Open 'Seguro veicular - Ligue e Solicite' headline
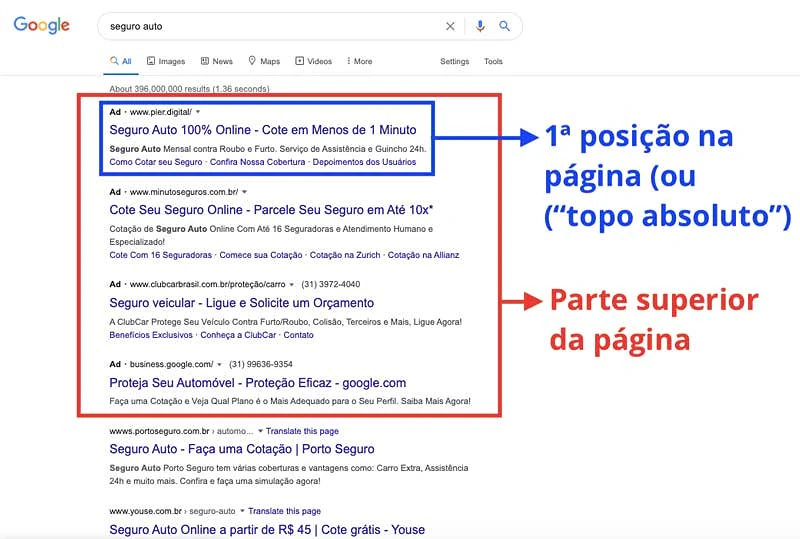 pyautogui.click(x=241, y=303)
